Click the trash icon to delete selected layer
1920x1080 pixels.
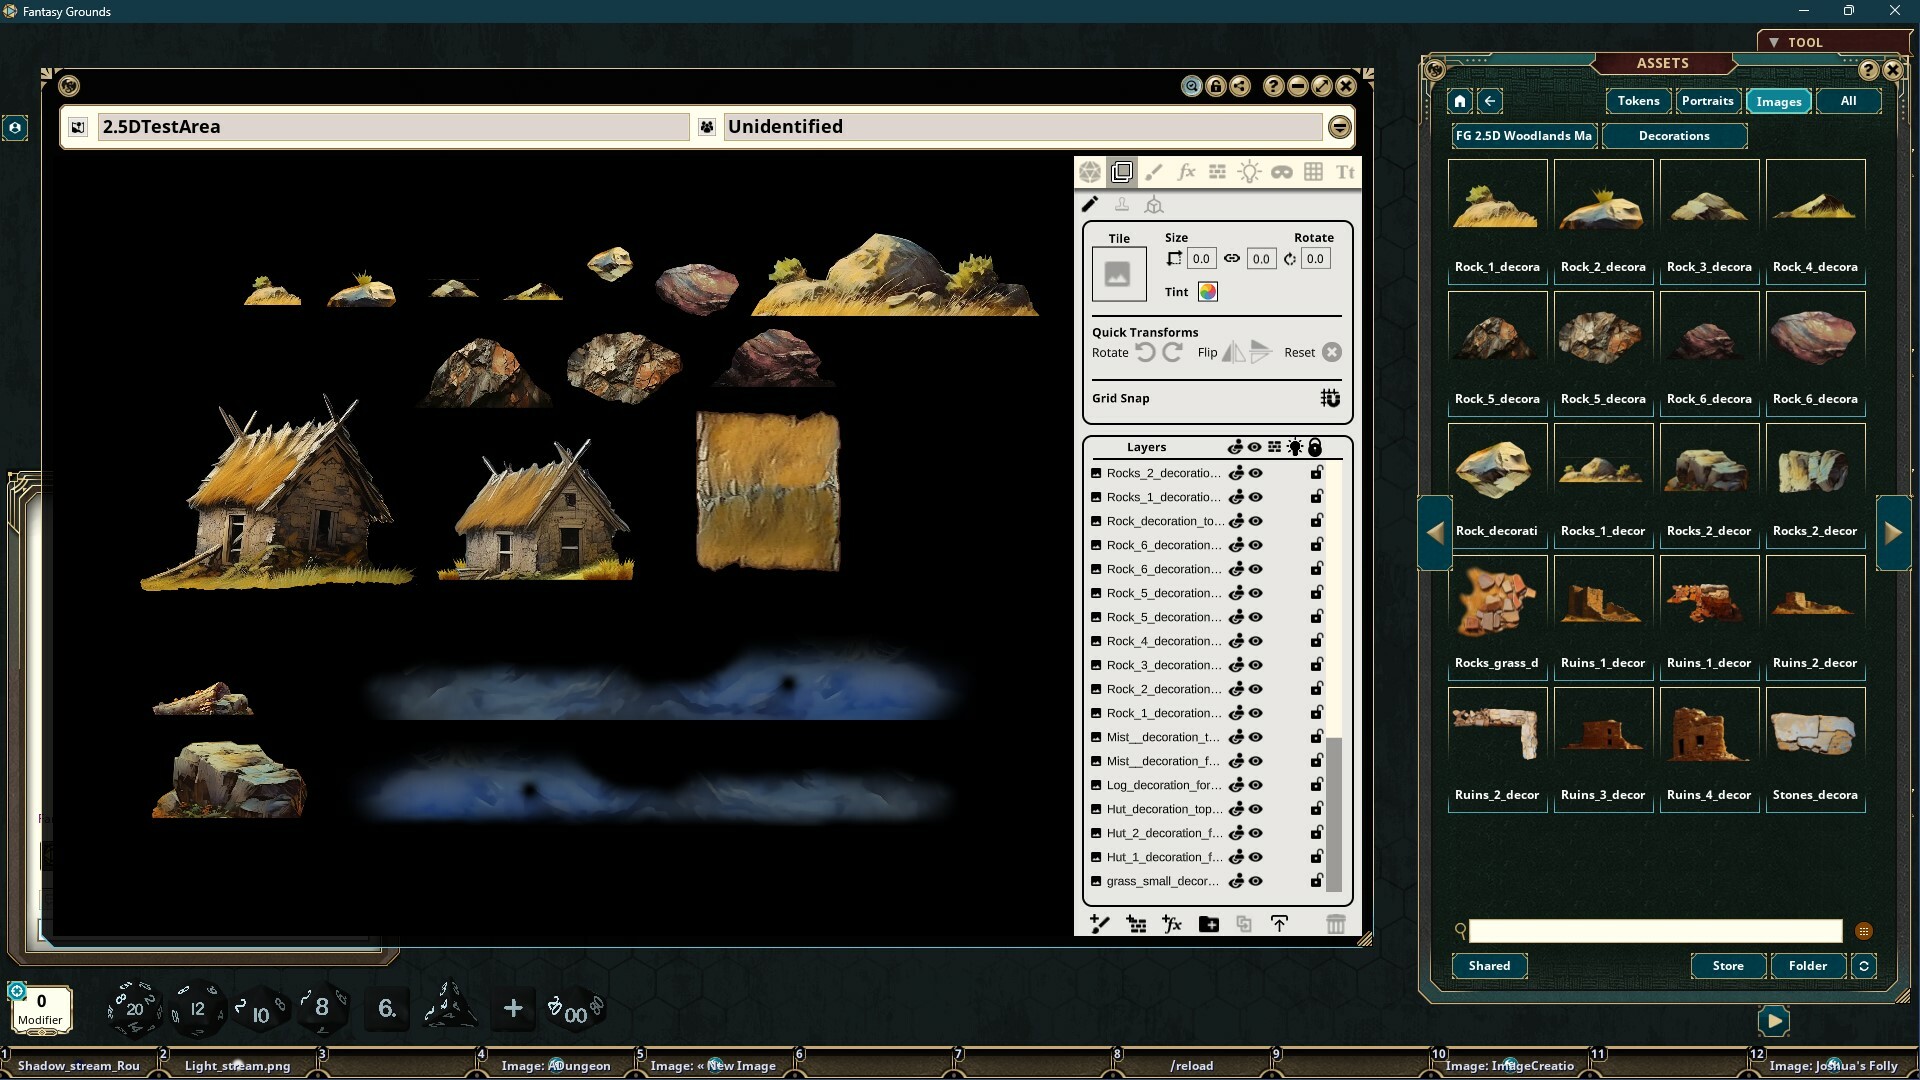tap(1336, 923)
